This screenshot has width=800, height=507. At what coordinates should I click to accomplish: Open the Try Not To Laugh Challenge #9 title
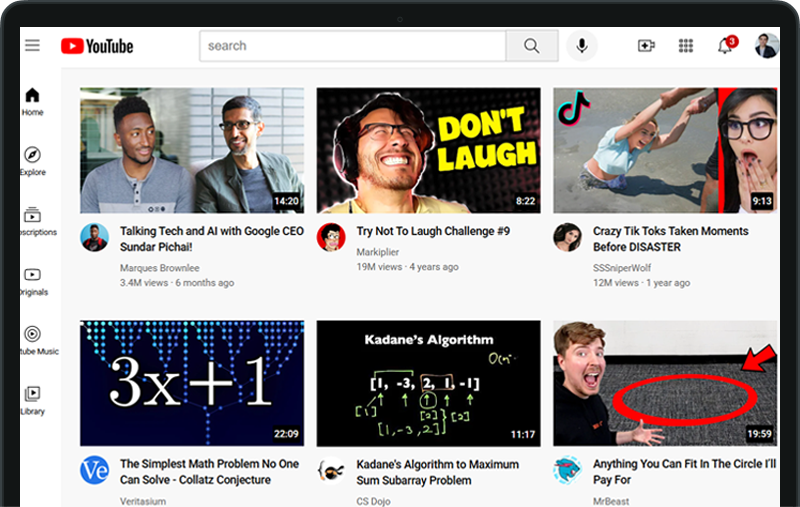click(433, 231)
